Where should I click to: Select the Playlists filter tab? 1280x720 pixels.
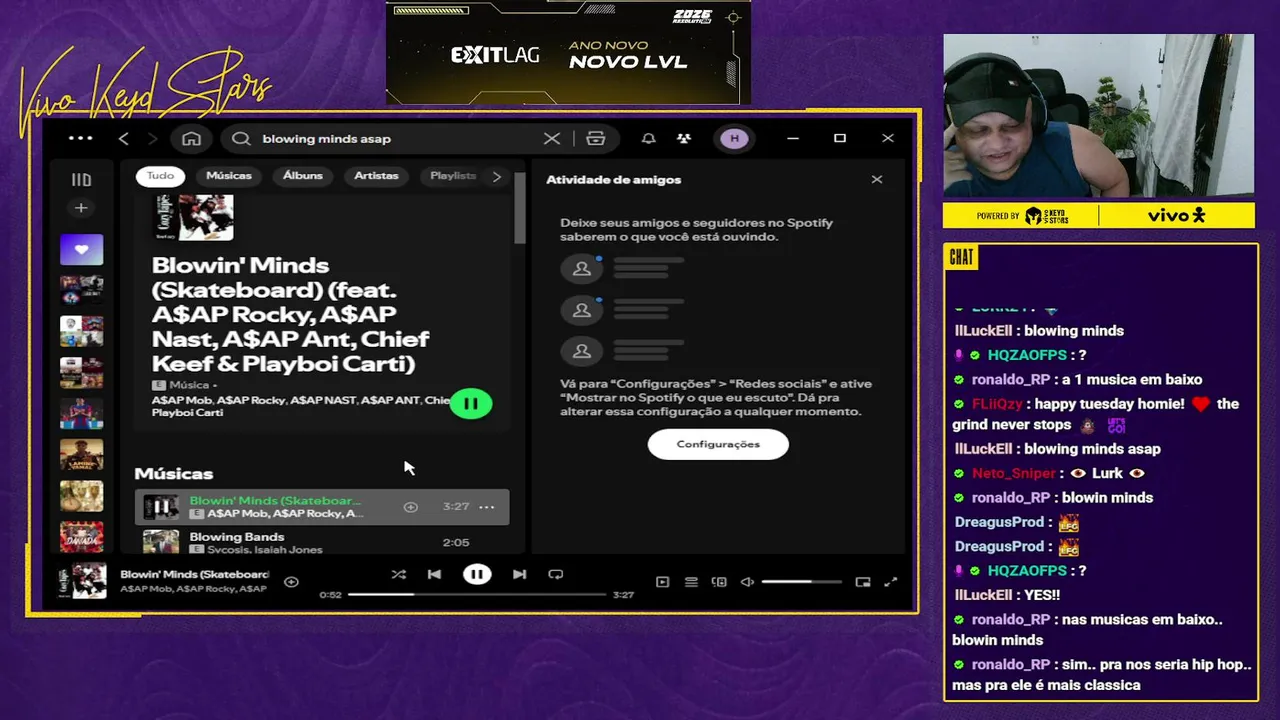click(x=453, y=176)
